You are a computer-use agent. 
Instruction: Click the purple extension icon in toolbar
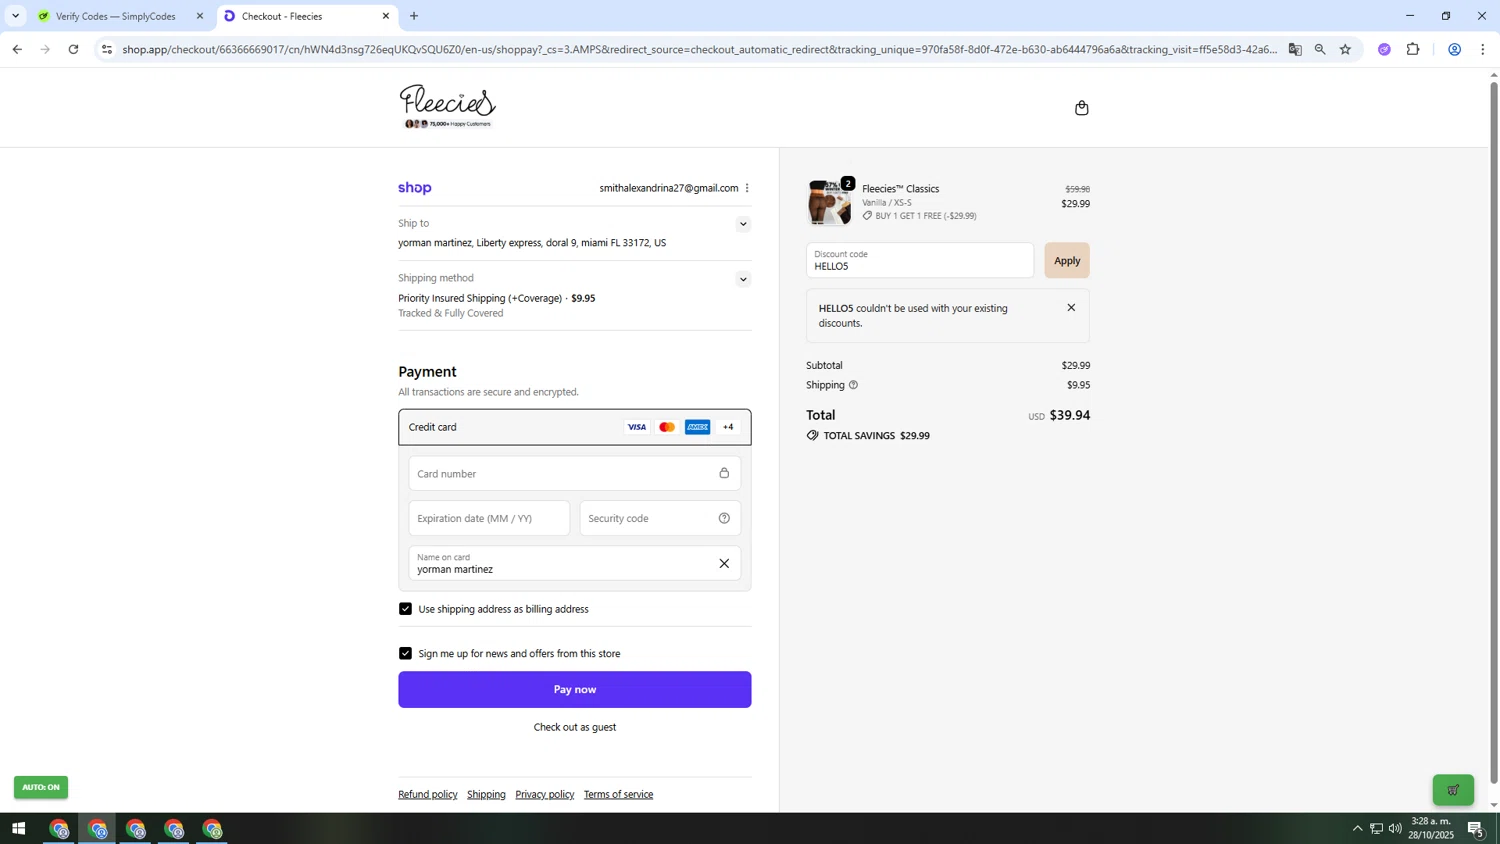[1384, 49]
